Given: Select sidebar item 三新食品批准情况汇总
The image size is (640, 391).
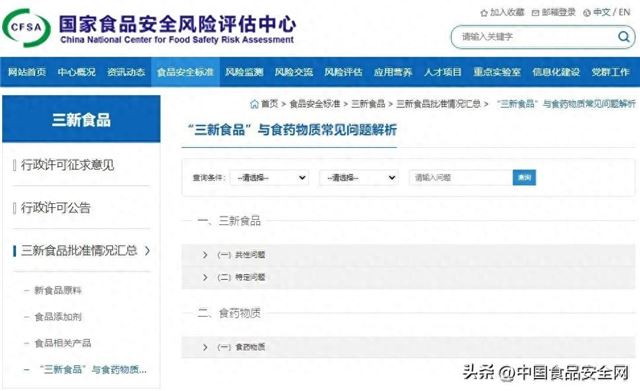Looking at the screenshot, I should tap(79, 251).
